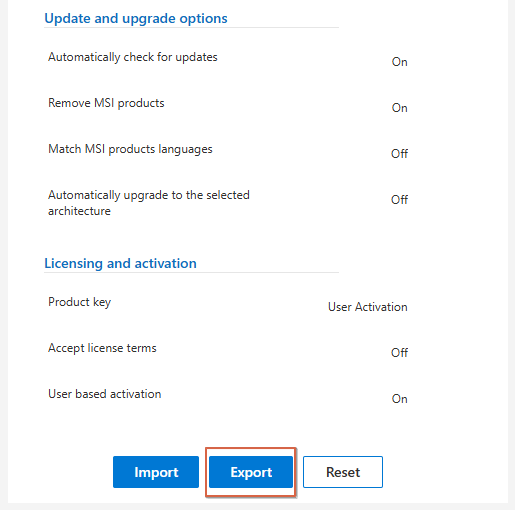
Task: Click the 'User based activation' label
Action: [105, 394]
